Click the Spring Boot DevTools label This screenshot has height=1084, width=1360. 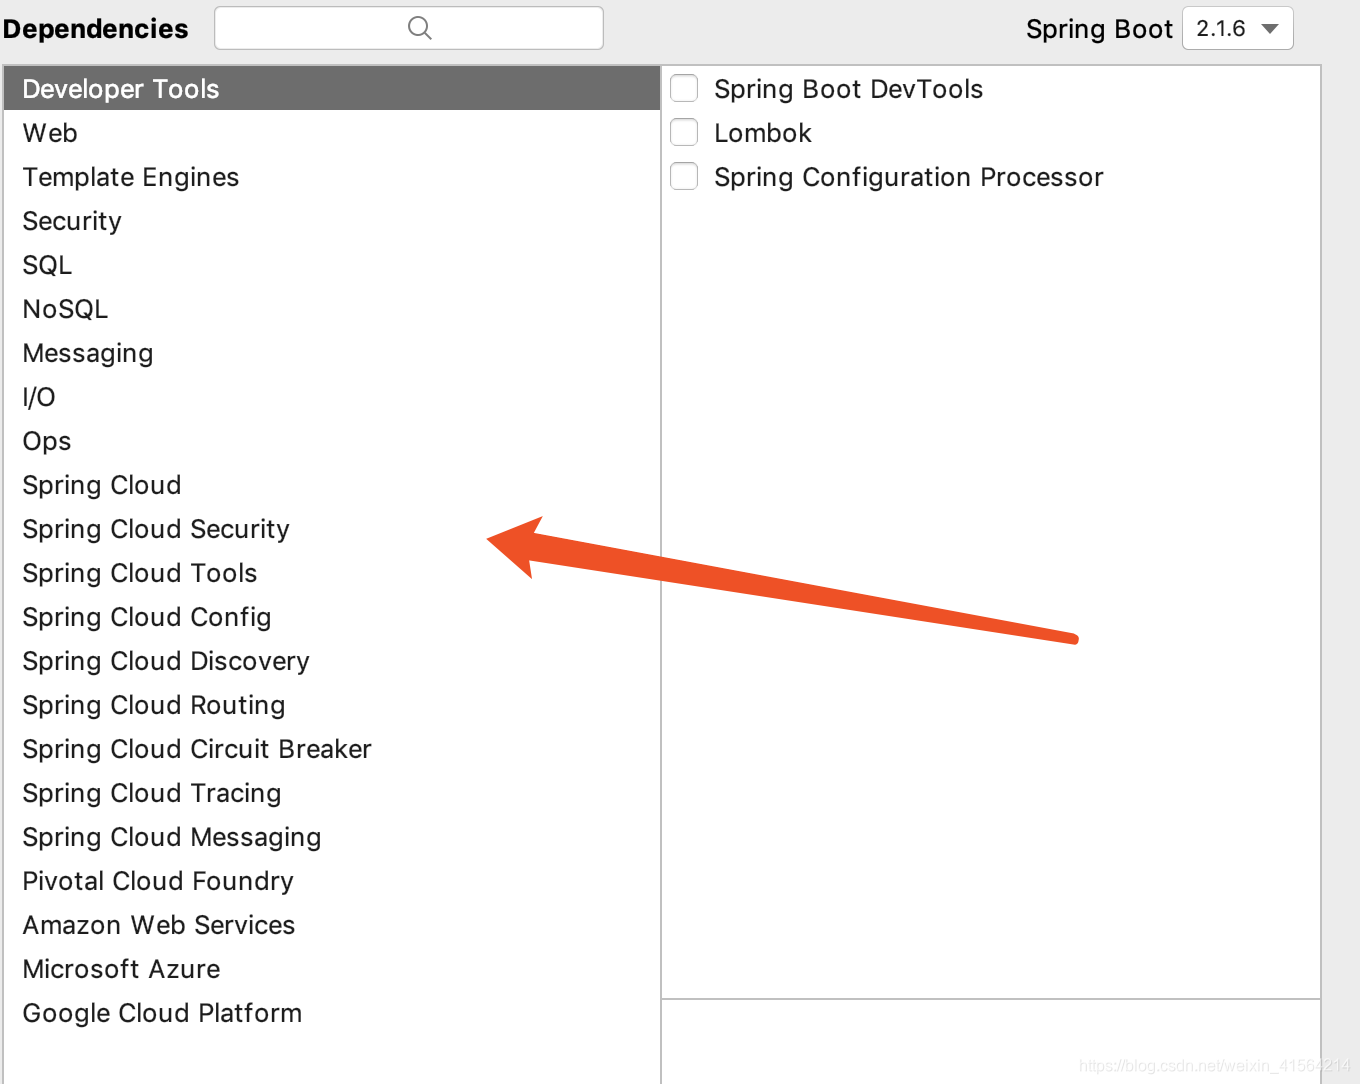point(848,89)
